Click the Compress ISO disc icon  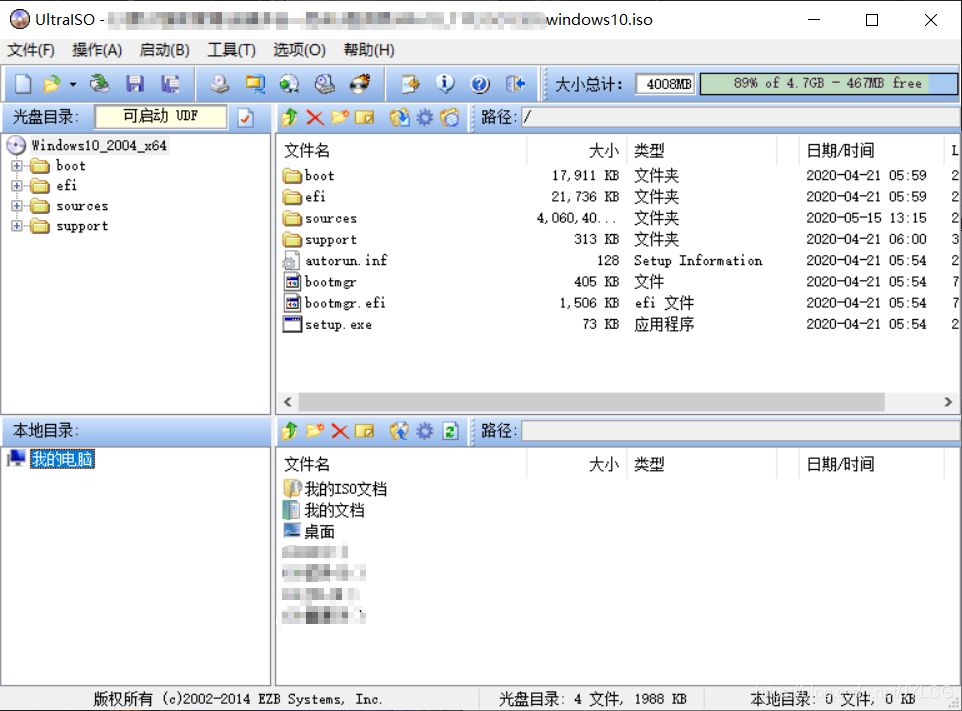[290, 83]
